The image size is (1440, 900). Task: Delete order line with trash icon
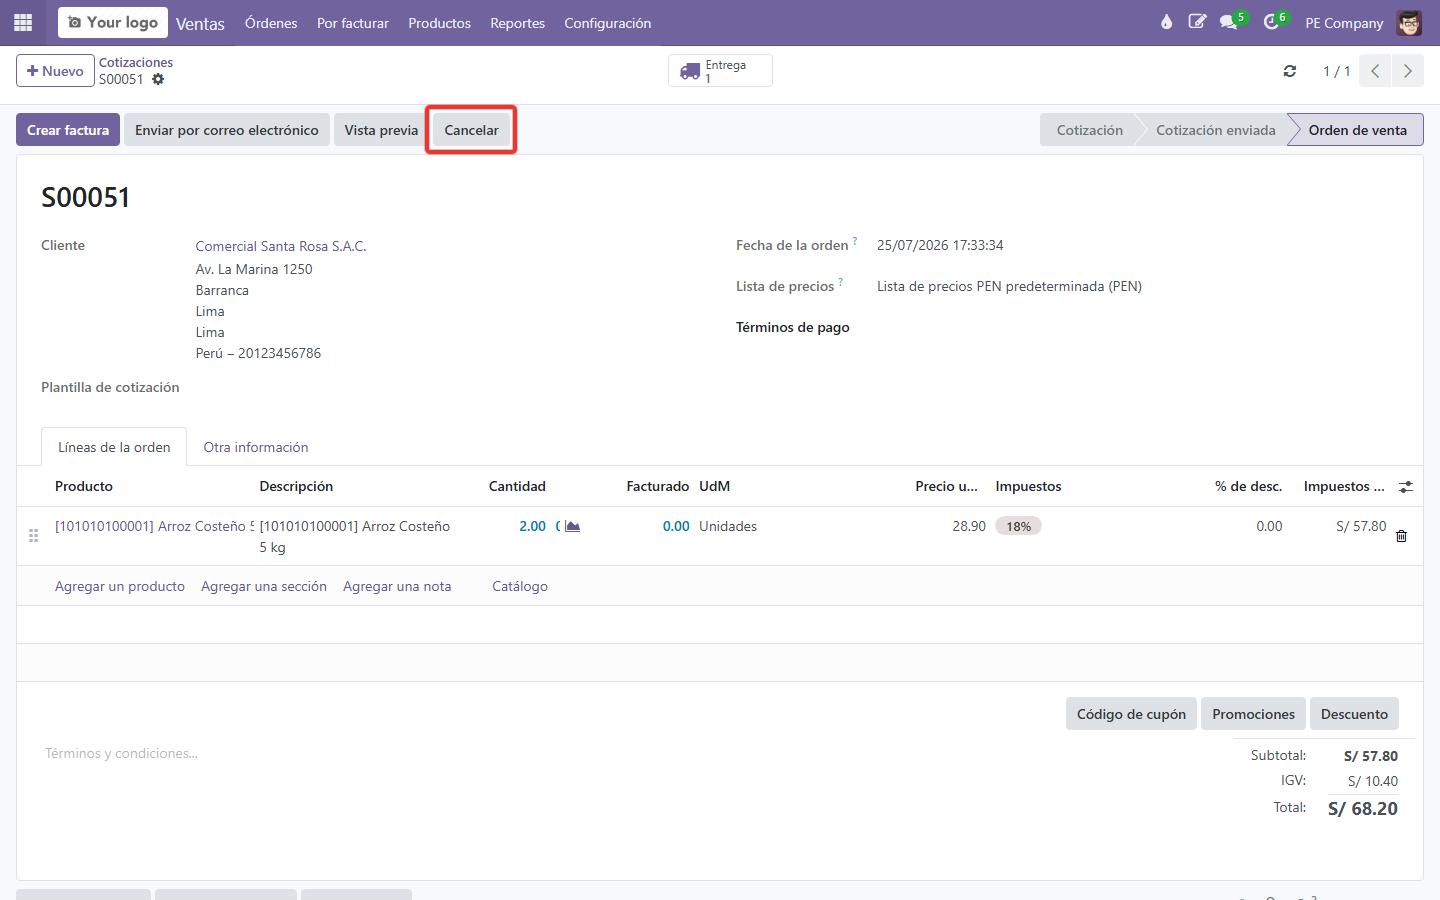(x=1401, y=536)
